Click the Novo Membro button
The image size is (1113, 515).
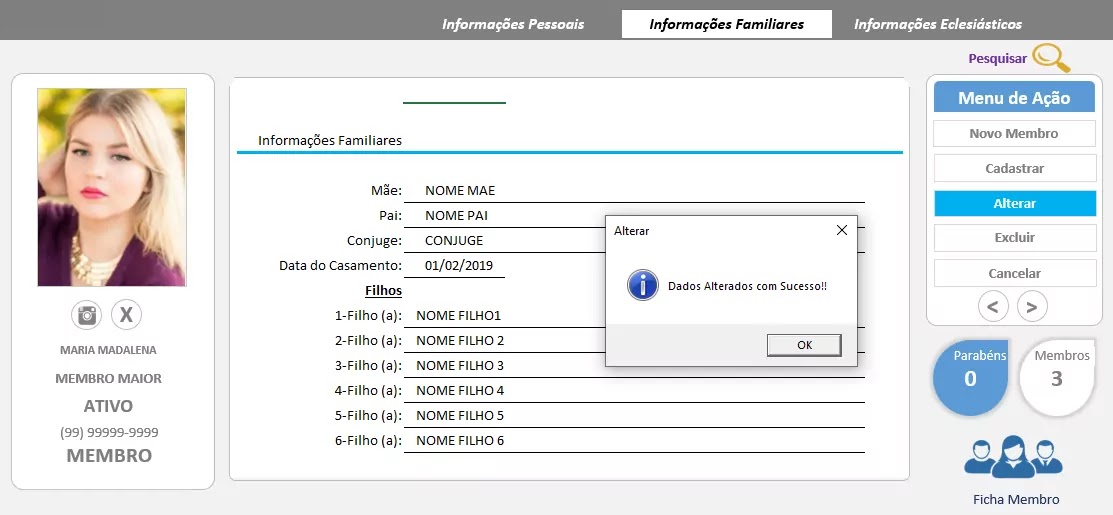(x=1014, y=133)
